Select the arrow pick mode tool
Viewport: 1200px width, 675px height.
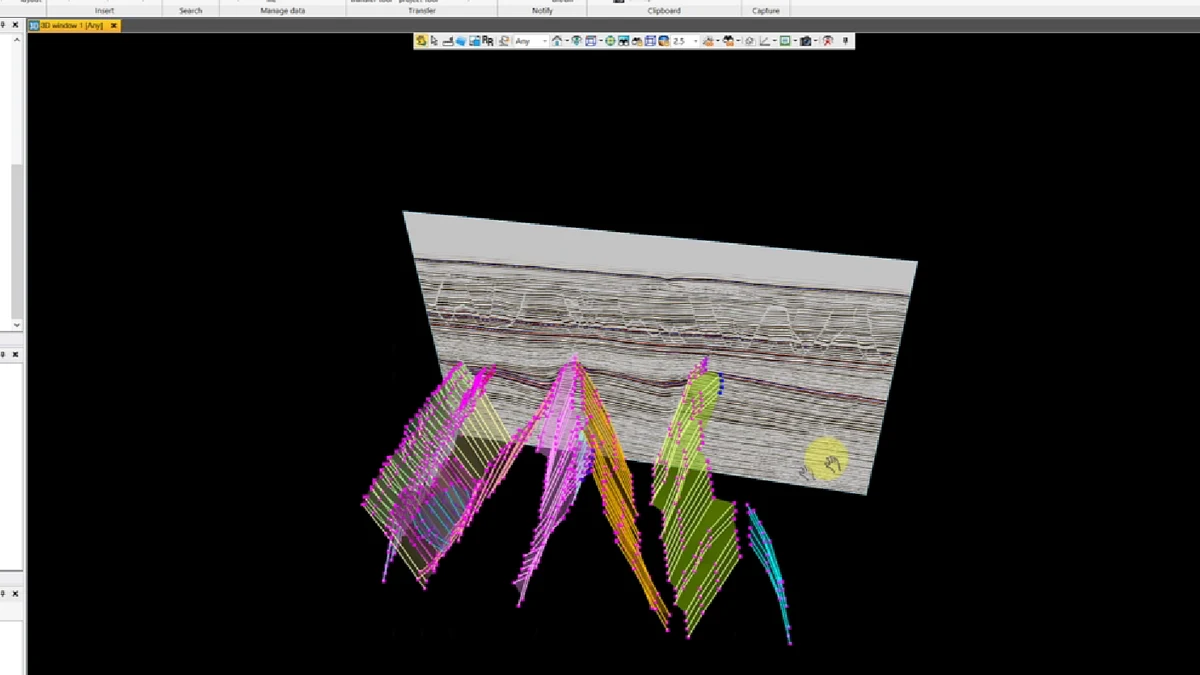click(x=434, y=41)
